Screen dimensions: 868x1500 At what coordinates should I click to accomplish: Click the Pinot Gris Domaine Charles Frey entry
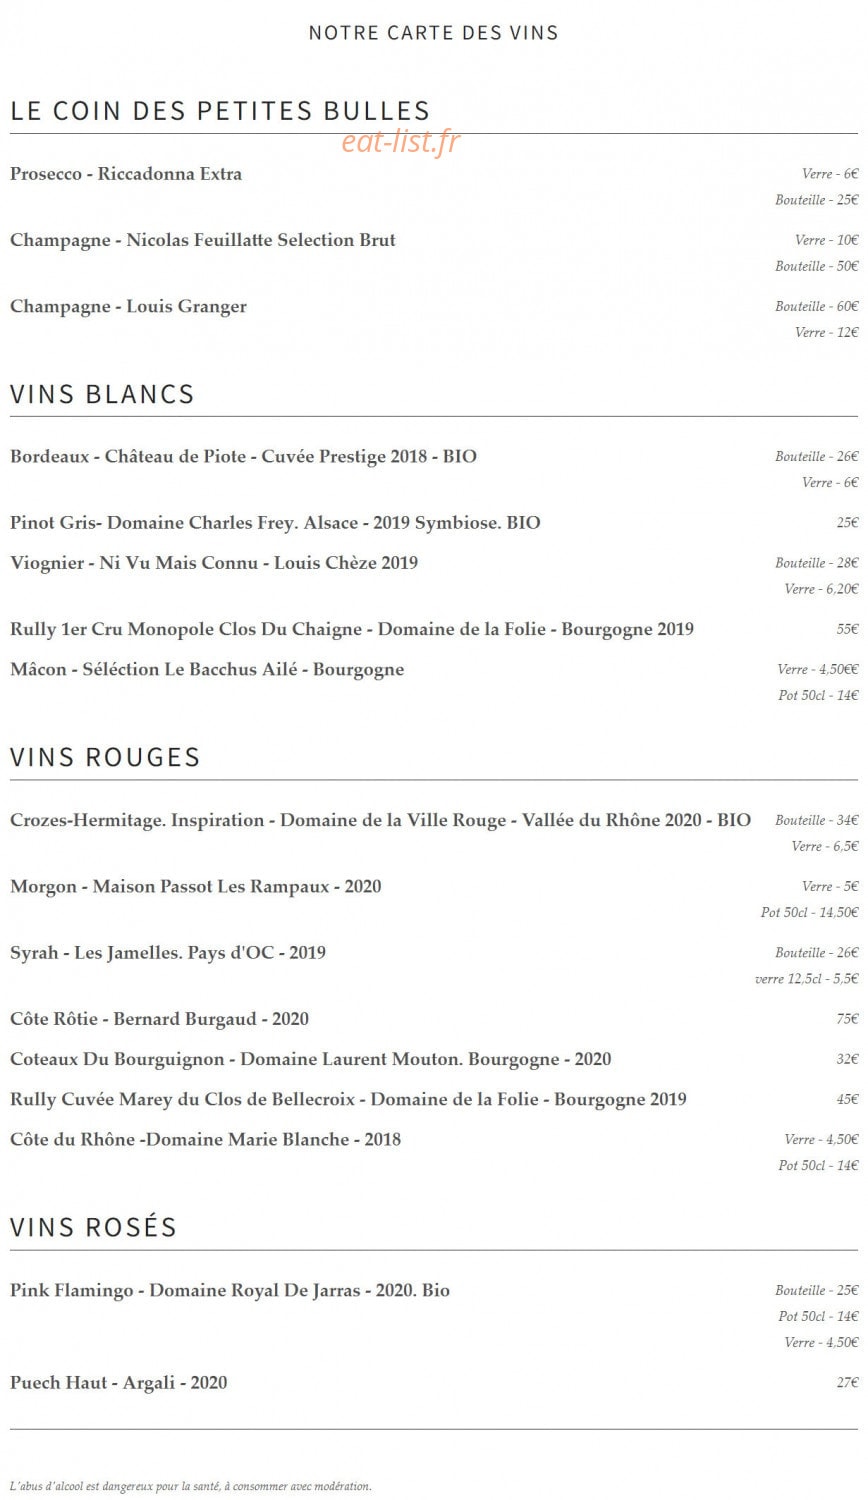[x=275, y=523]
